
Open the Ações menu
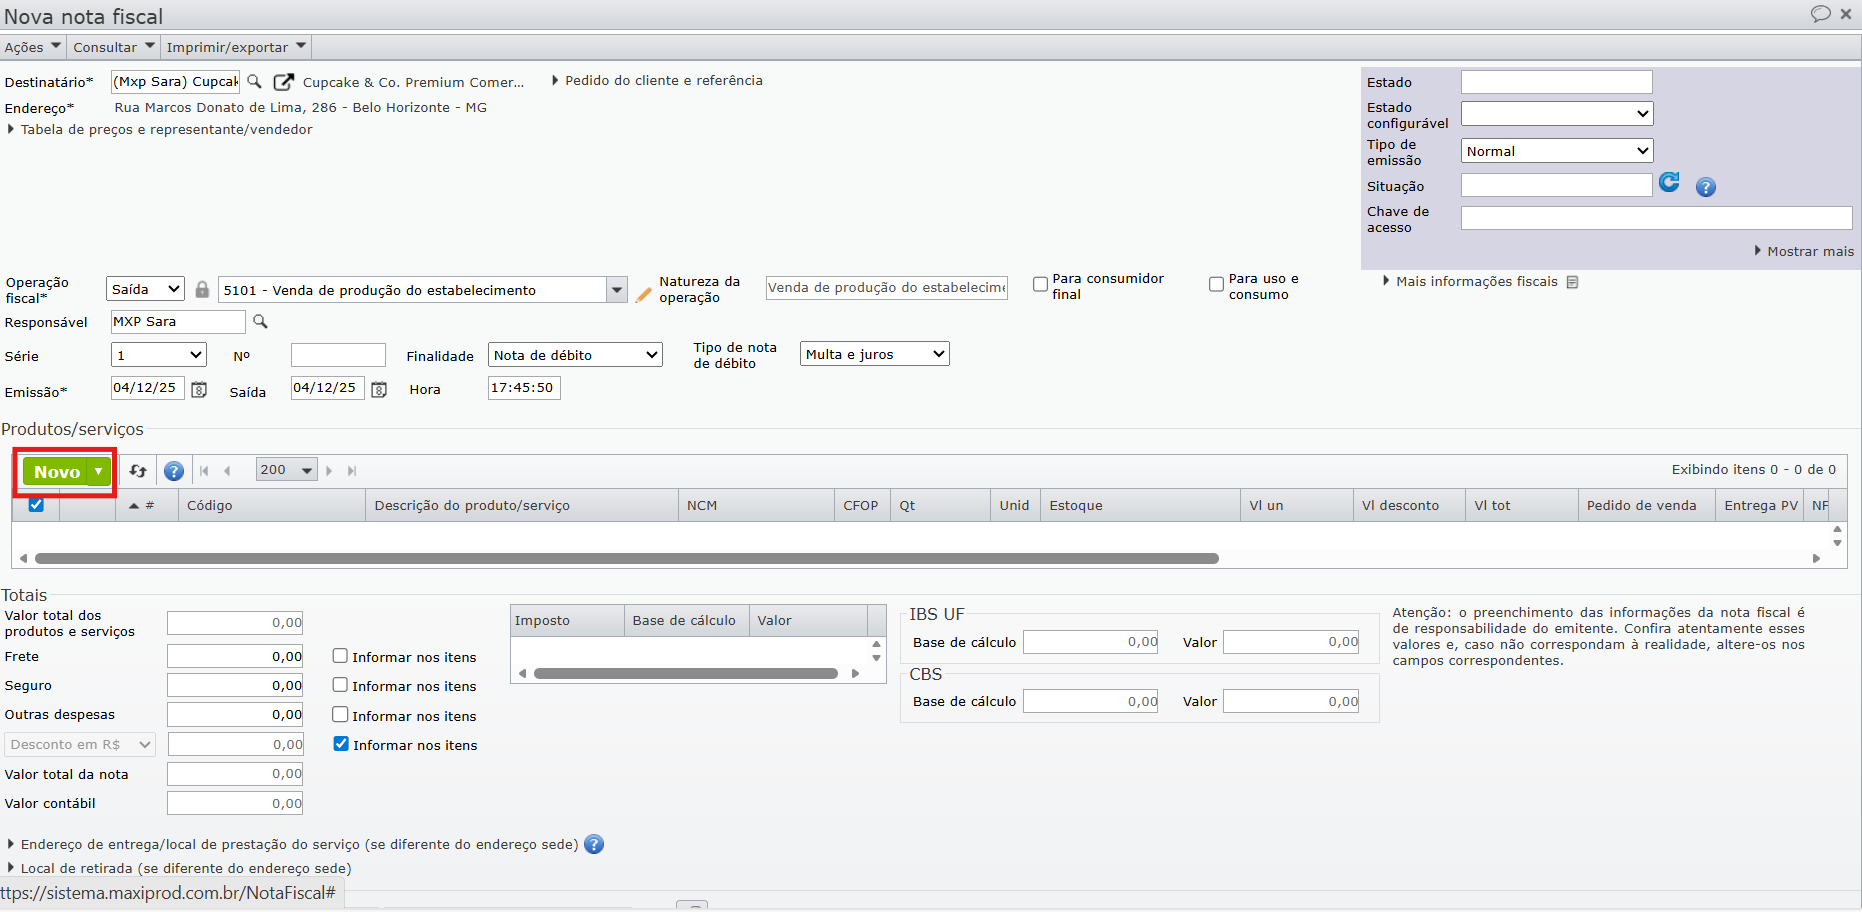pyautogui.click(x=32, y=47)
